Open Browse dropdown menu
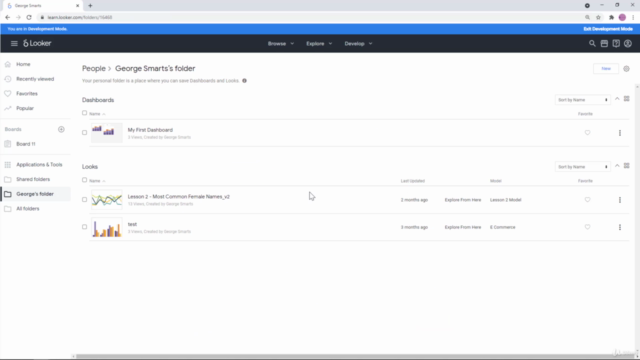This screenshot has width=640, height=360. click(x=281, y=44)
